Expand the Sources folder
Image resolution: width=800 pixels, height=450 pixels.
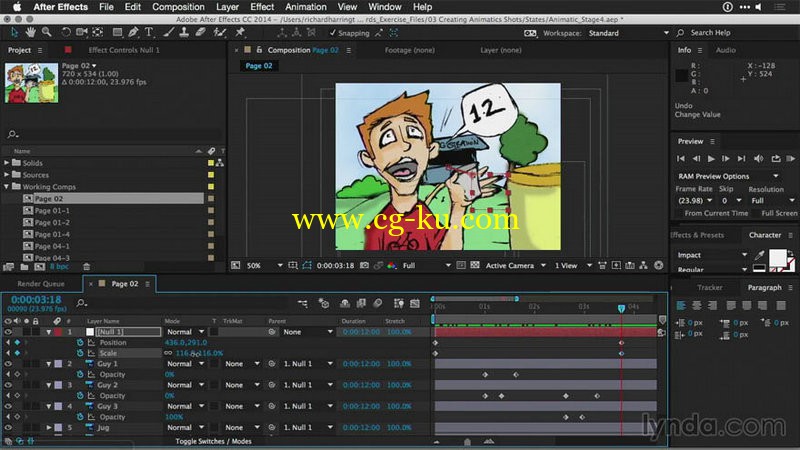7,174
